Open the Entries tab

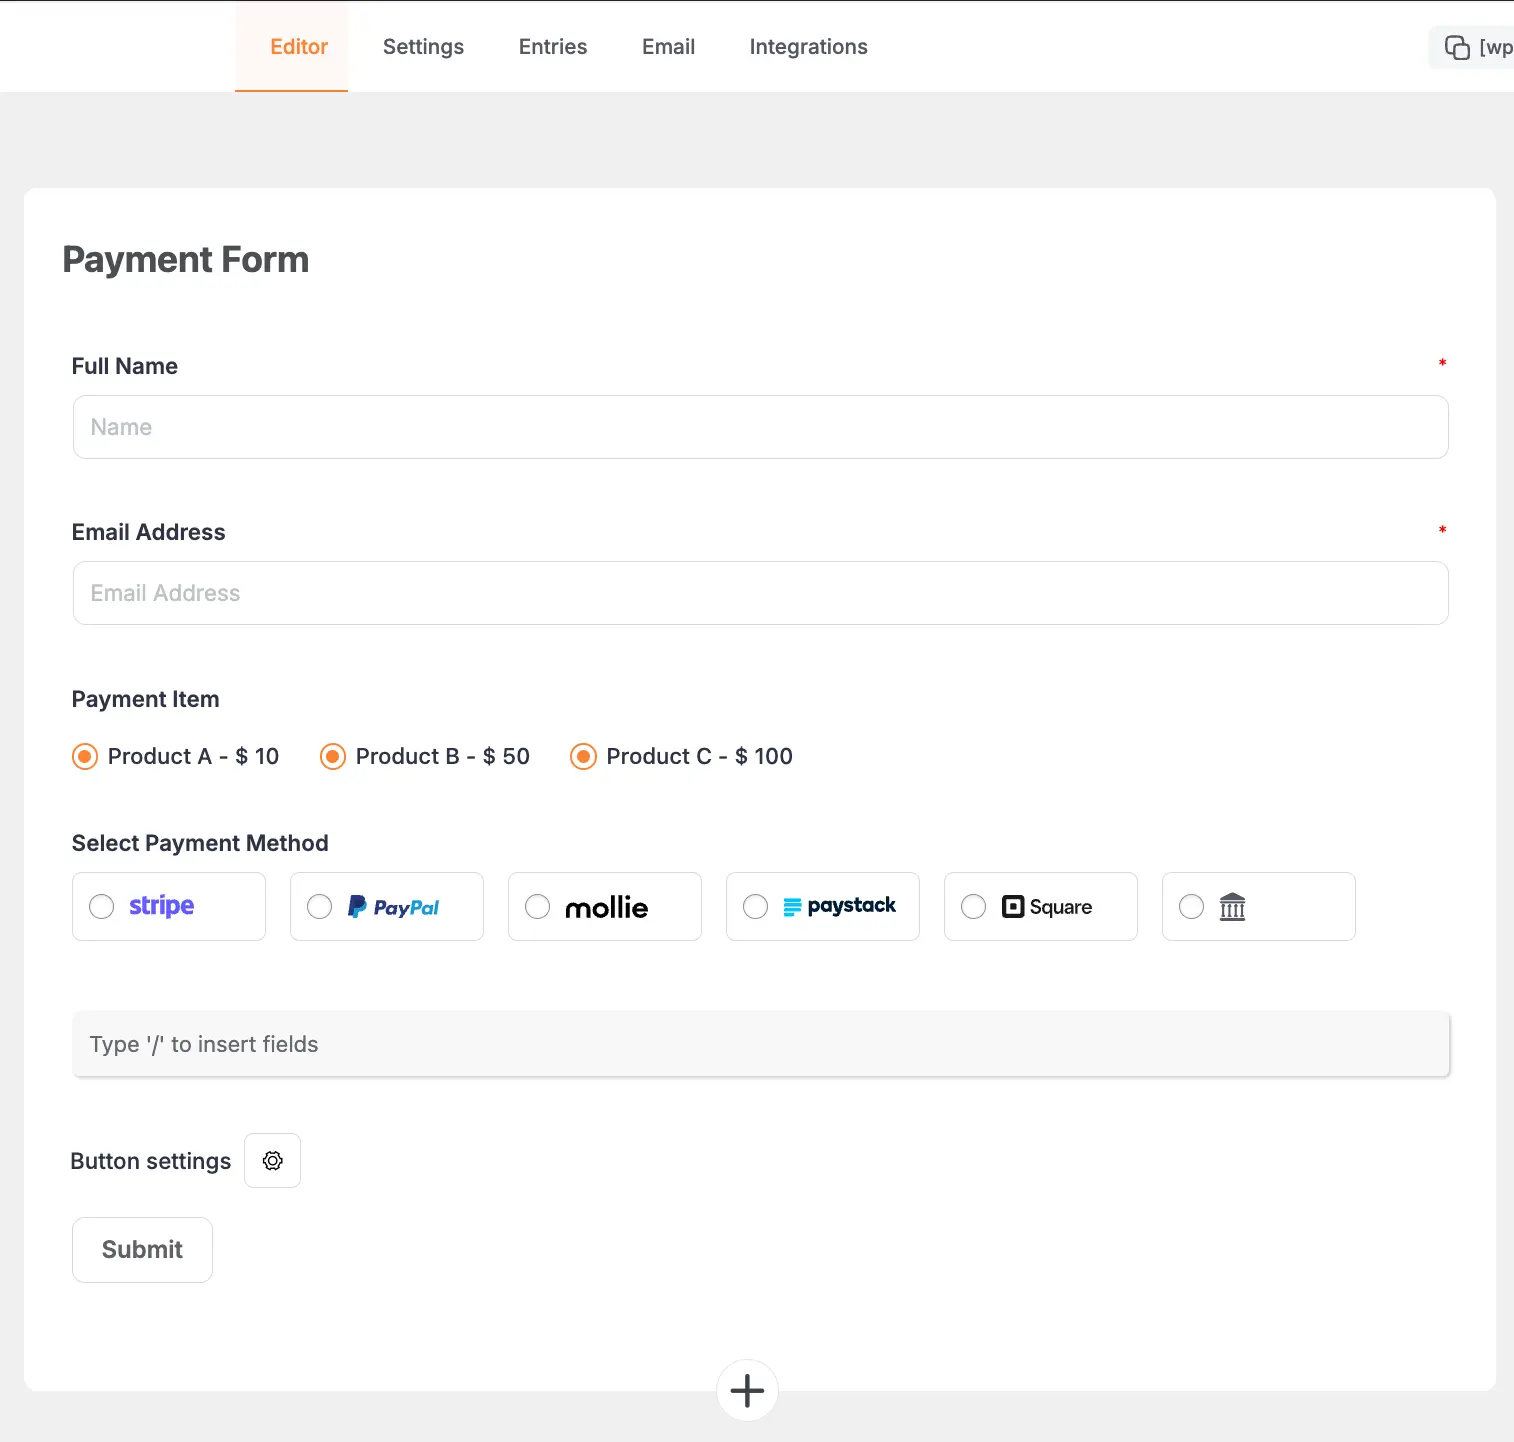click(552, 46)
